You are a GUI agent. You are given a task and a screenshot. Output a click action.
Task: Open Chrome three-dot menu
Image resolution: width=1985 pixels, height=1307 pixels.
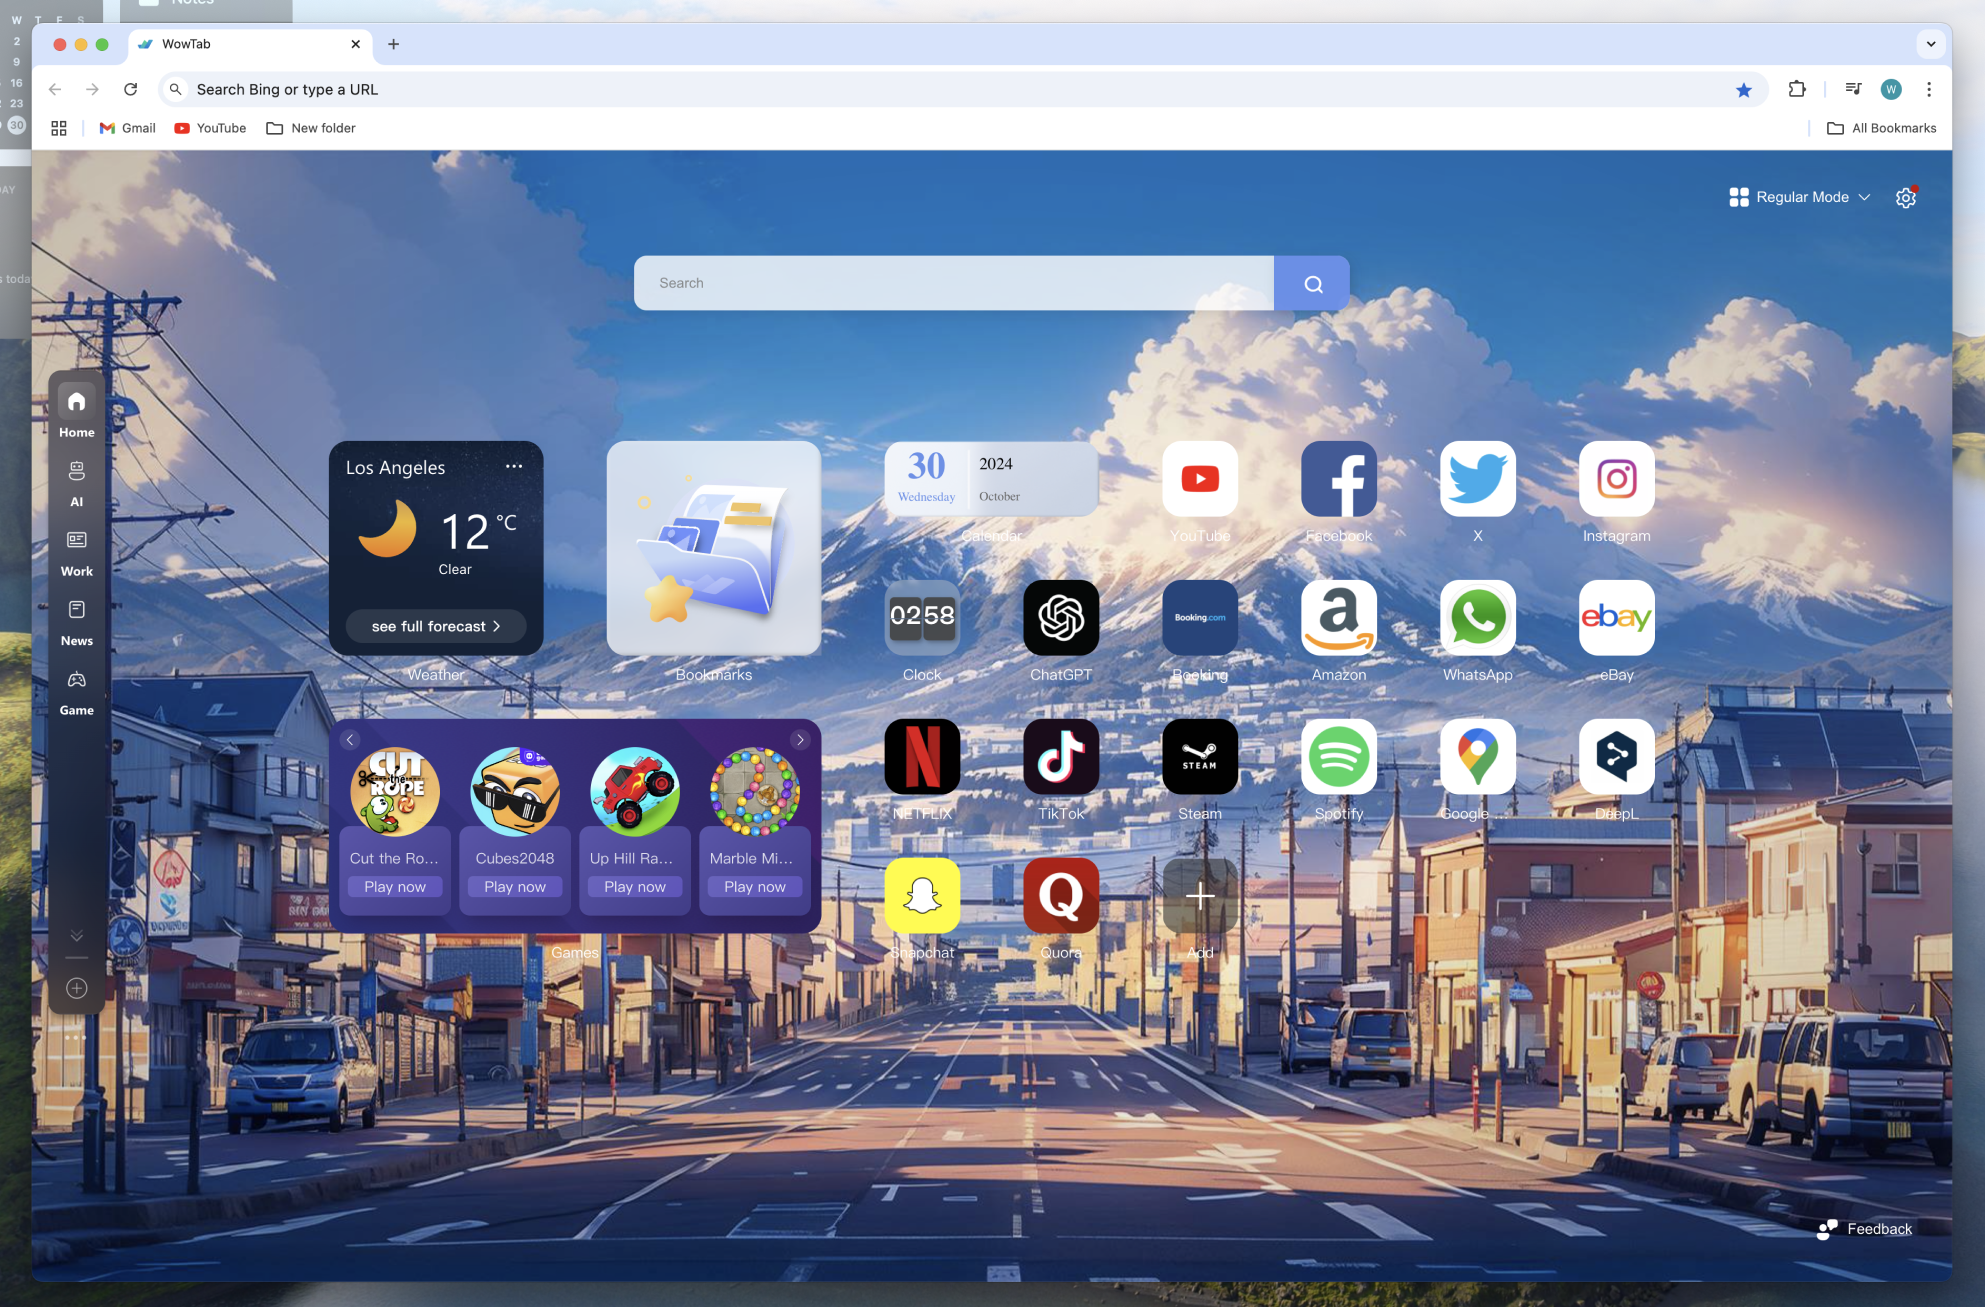tap(1929, 89)
